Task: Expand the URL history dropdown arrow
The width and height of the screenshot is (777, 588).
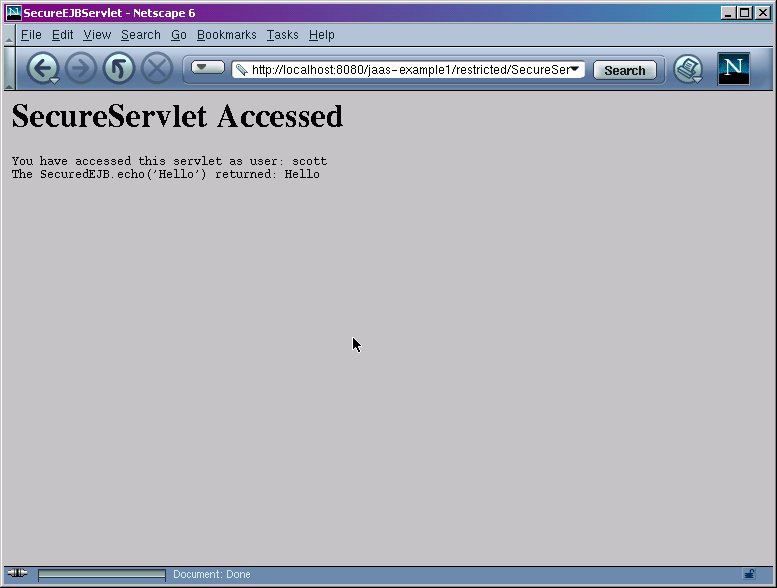Action: (575, 69)
